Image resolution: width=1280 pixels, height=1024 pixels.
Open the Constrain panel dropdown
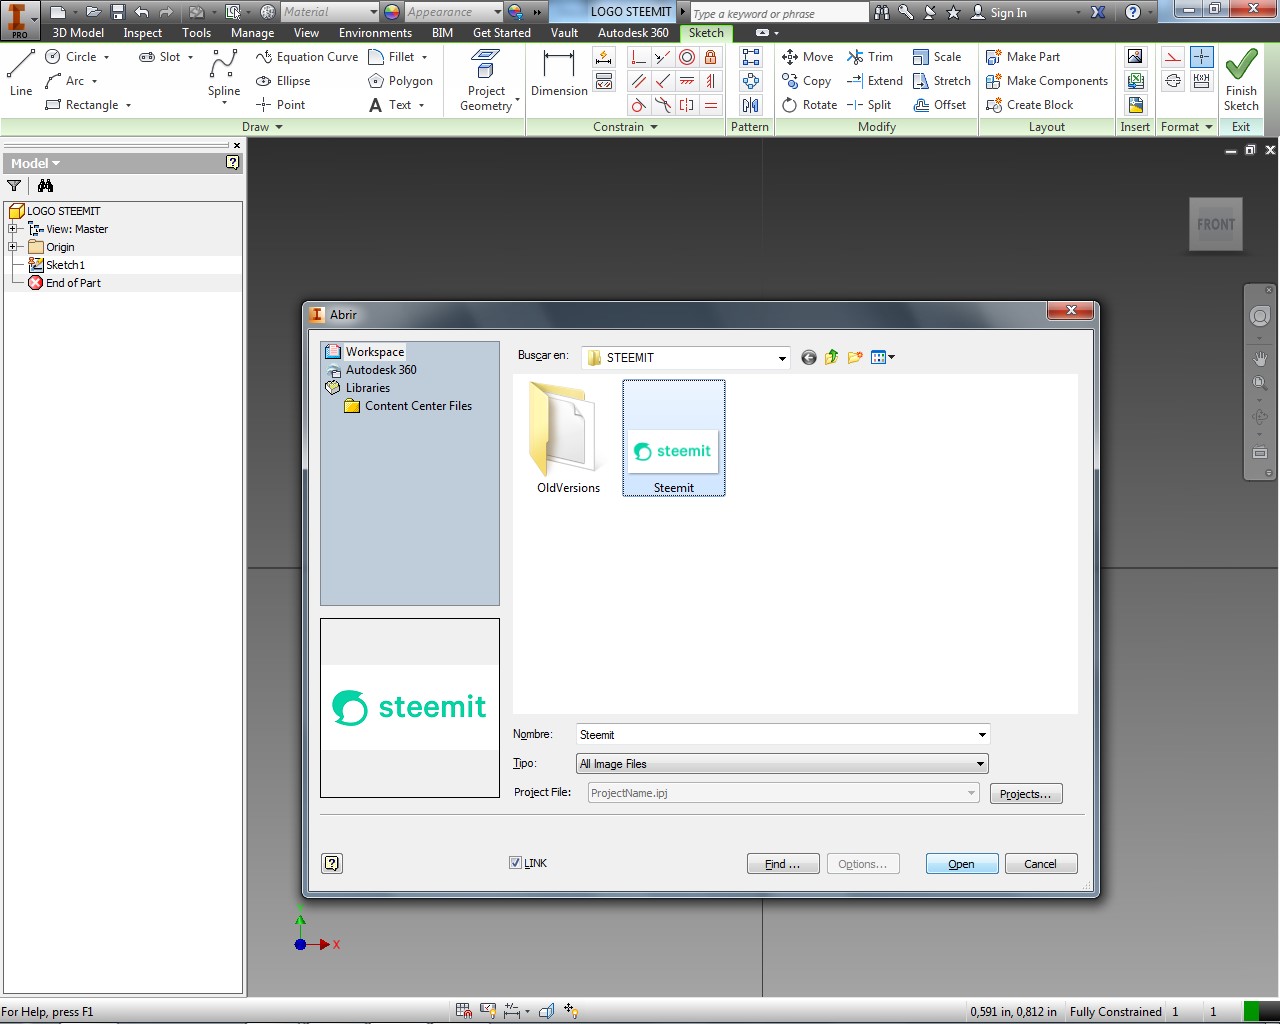[625, 127]
